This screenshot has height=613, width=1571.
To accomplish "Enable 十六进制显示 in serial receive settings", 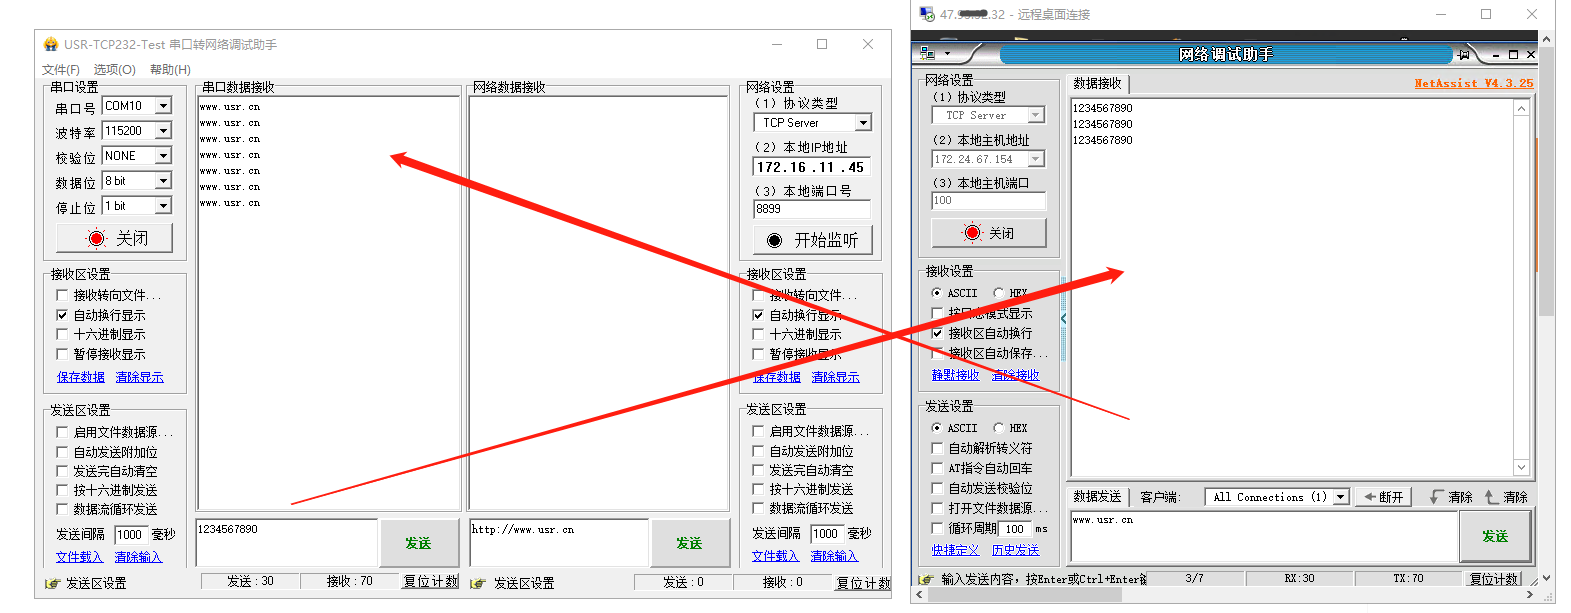I will coord(62,334).
